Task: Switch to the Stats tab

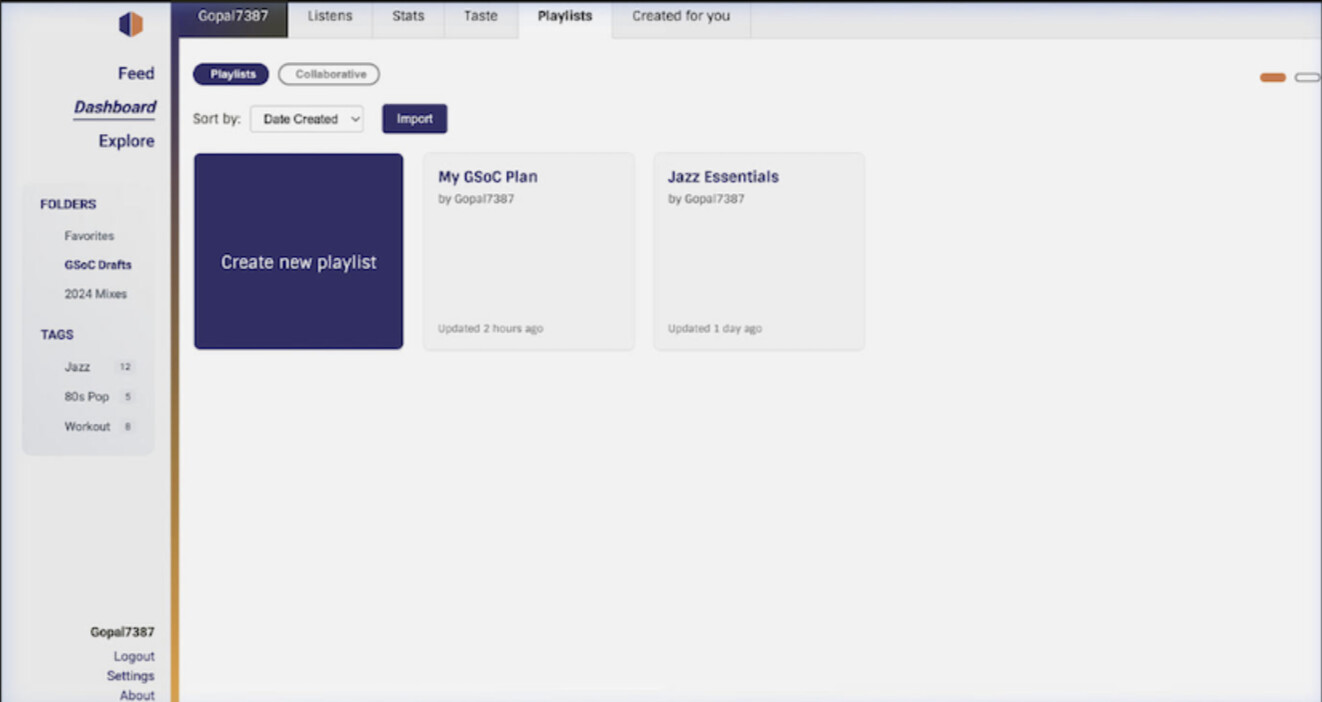Action: click(408, 17)
